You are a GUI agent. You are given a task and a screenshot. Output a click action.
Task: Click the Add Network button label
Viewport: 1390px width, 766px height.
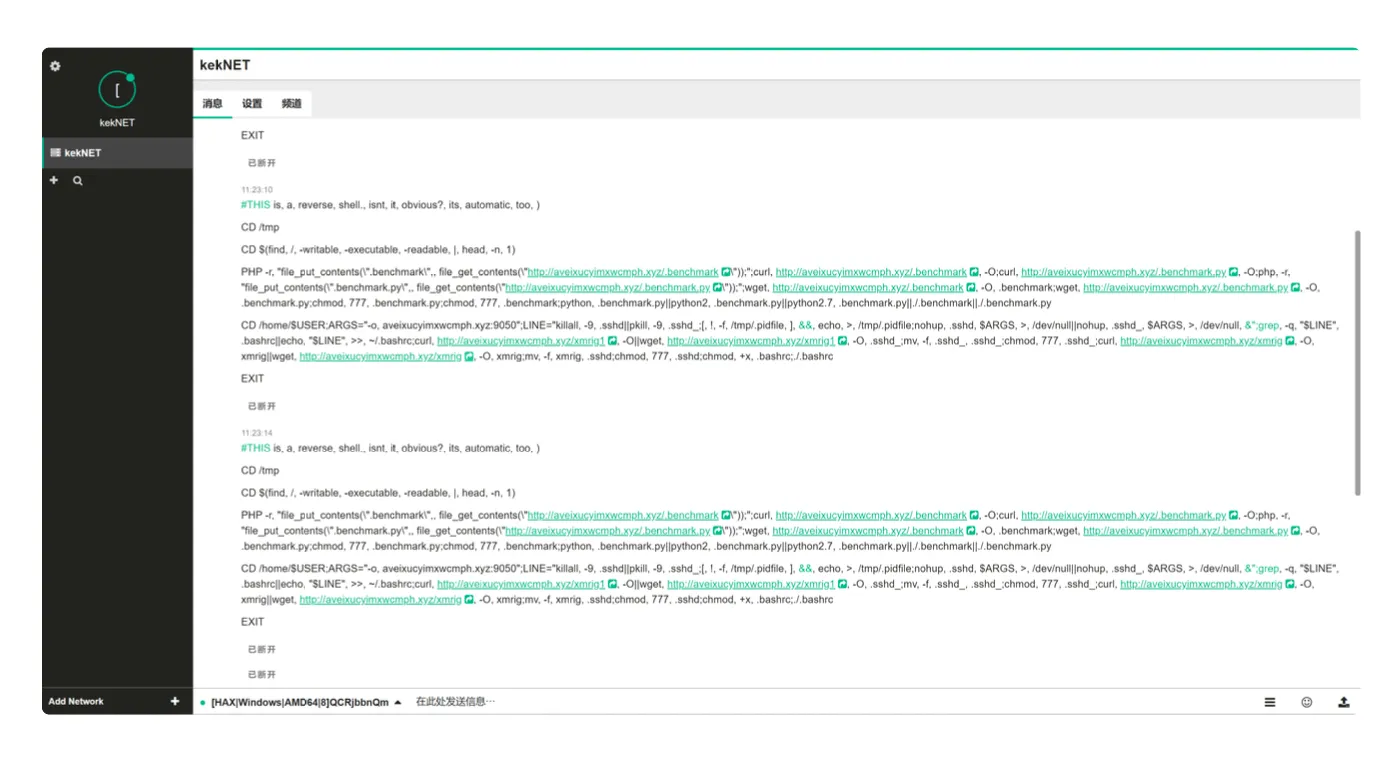coord(76,702)
